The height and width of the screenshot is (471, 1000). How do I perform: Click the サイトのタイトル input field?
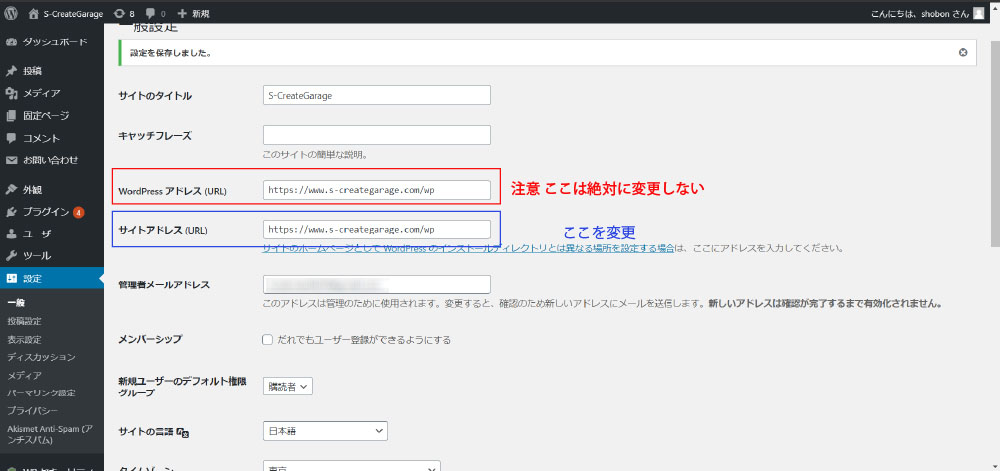tap(376, 95)
